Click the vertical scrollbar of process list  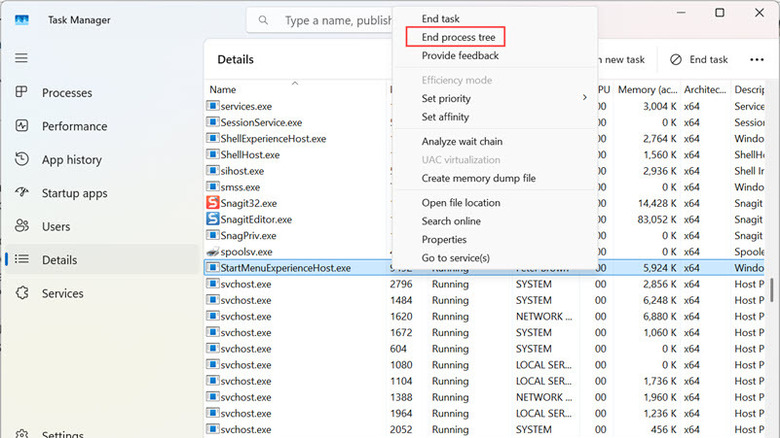click(772, 290)
